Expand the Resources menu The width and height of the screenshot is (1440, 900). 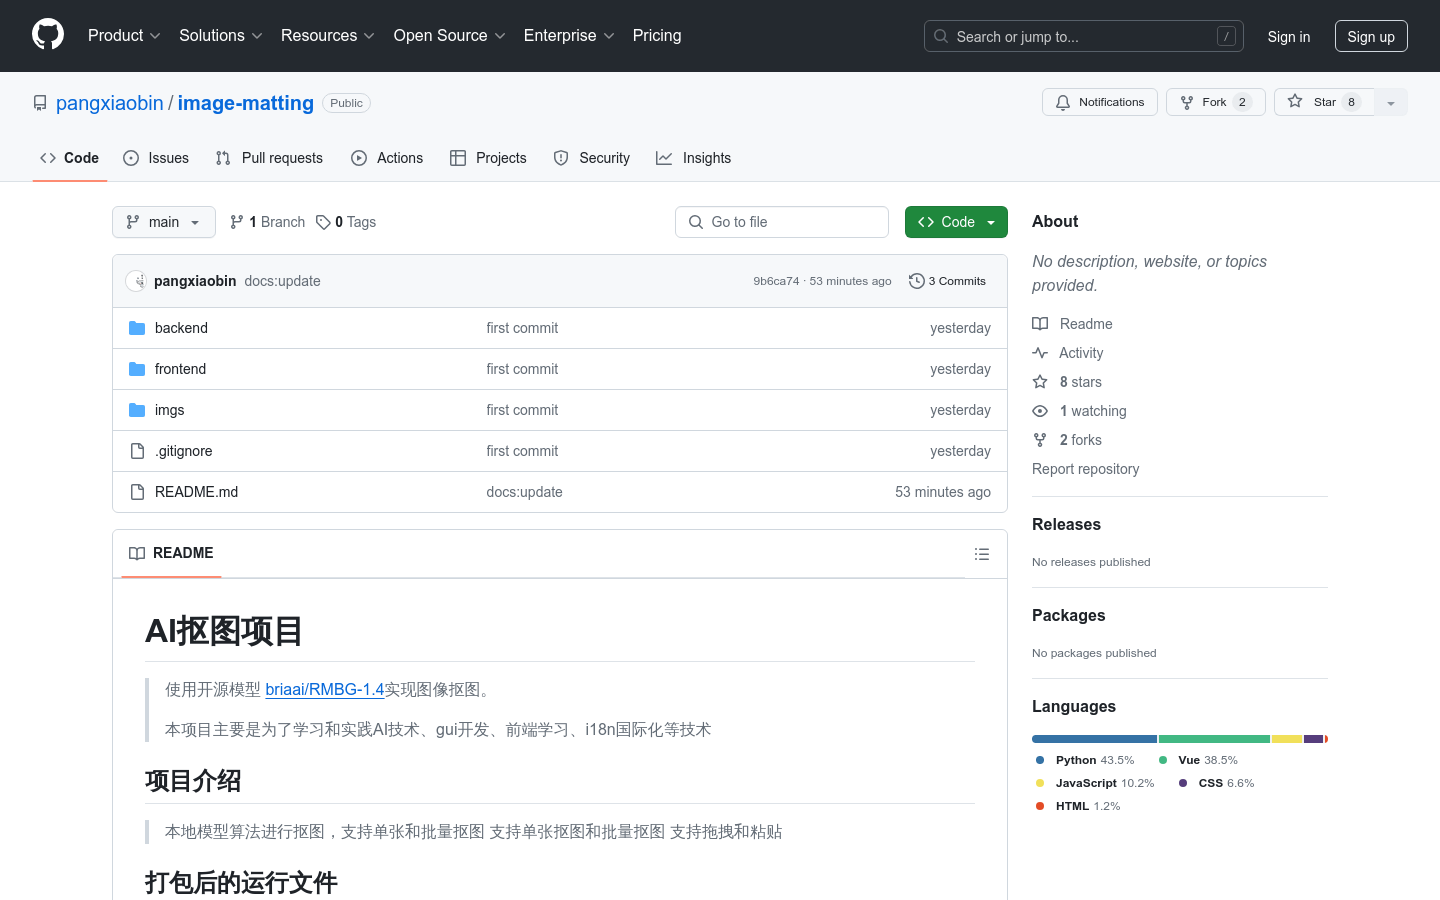(x=328, y=35)
